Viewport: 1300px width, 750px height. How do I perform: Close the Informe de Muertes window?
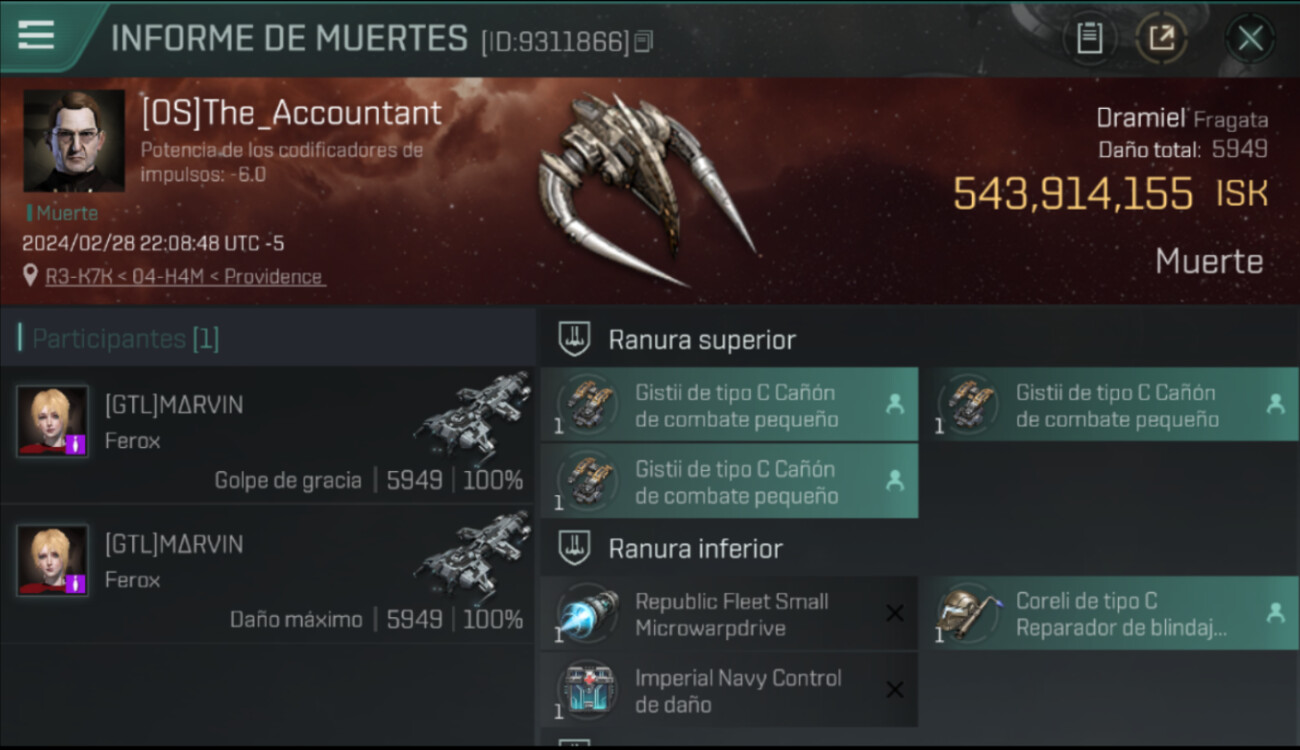pyautogui.click(x=1249, y=39)
